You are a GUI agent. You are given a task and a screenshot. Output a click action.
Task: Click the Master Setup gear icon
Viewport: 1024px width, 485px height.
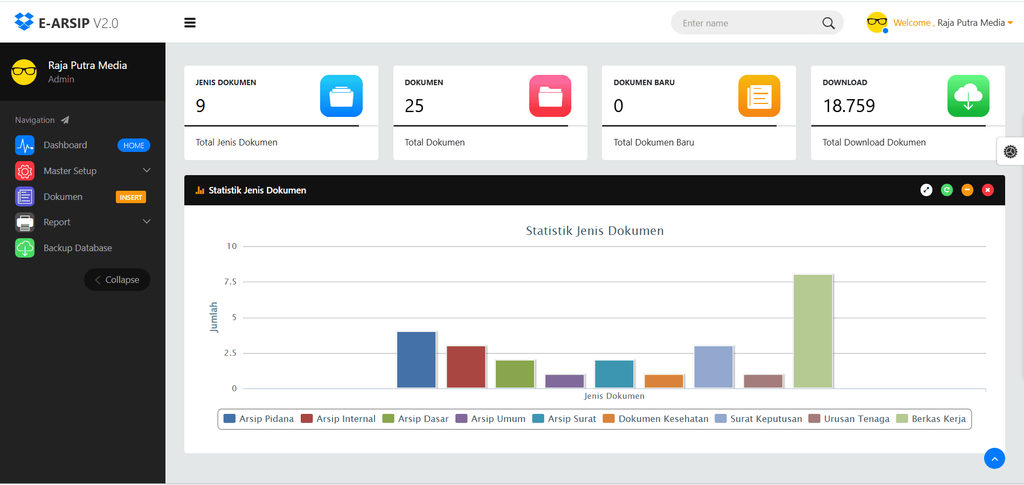25,171
